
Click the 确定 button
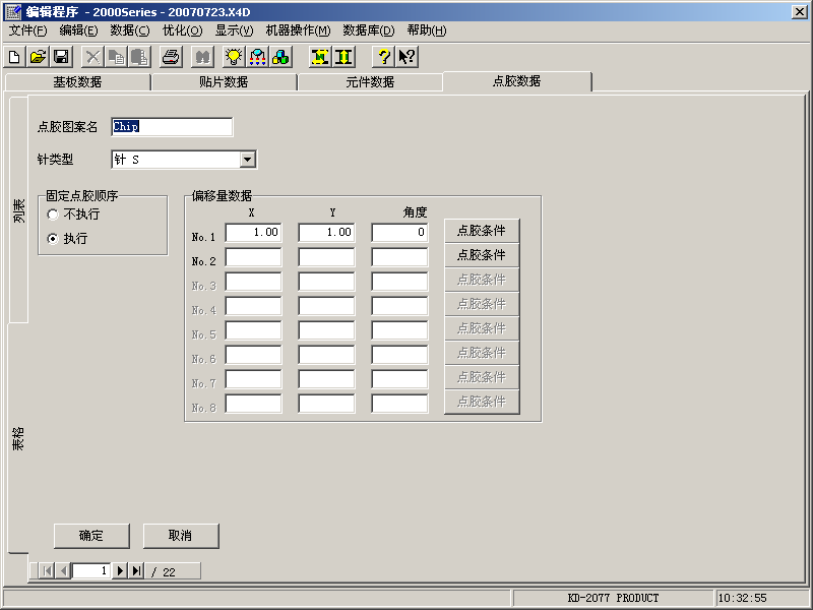[x=91, y=535]
